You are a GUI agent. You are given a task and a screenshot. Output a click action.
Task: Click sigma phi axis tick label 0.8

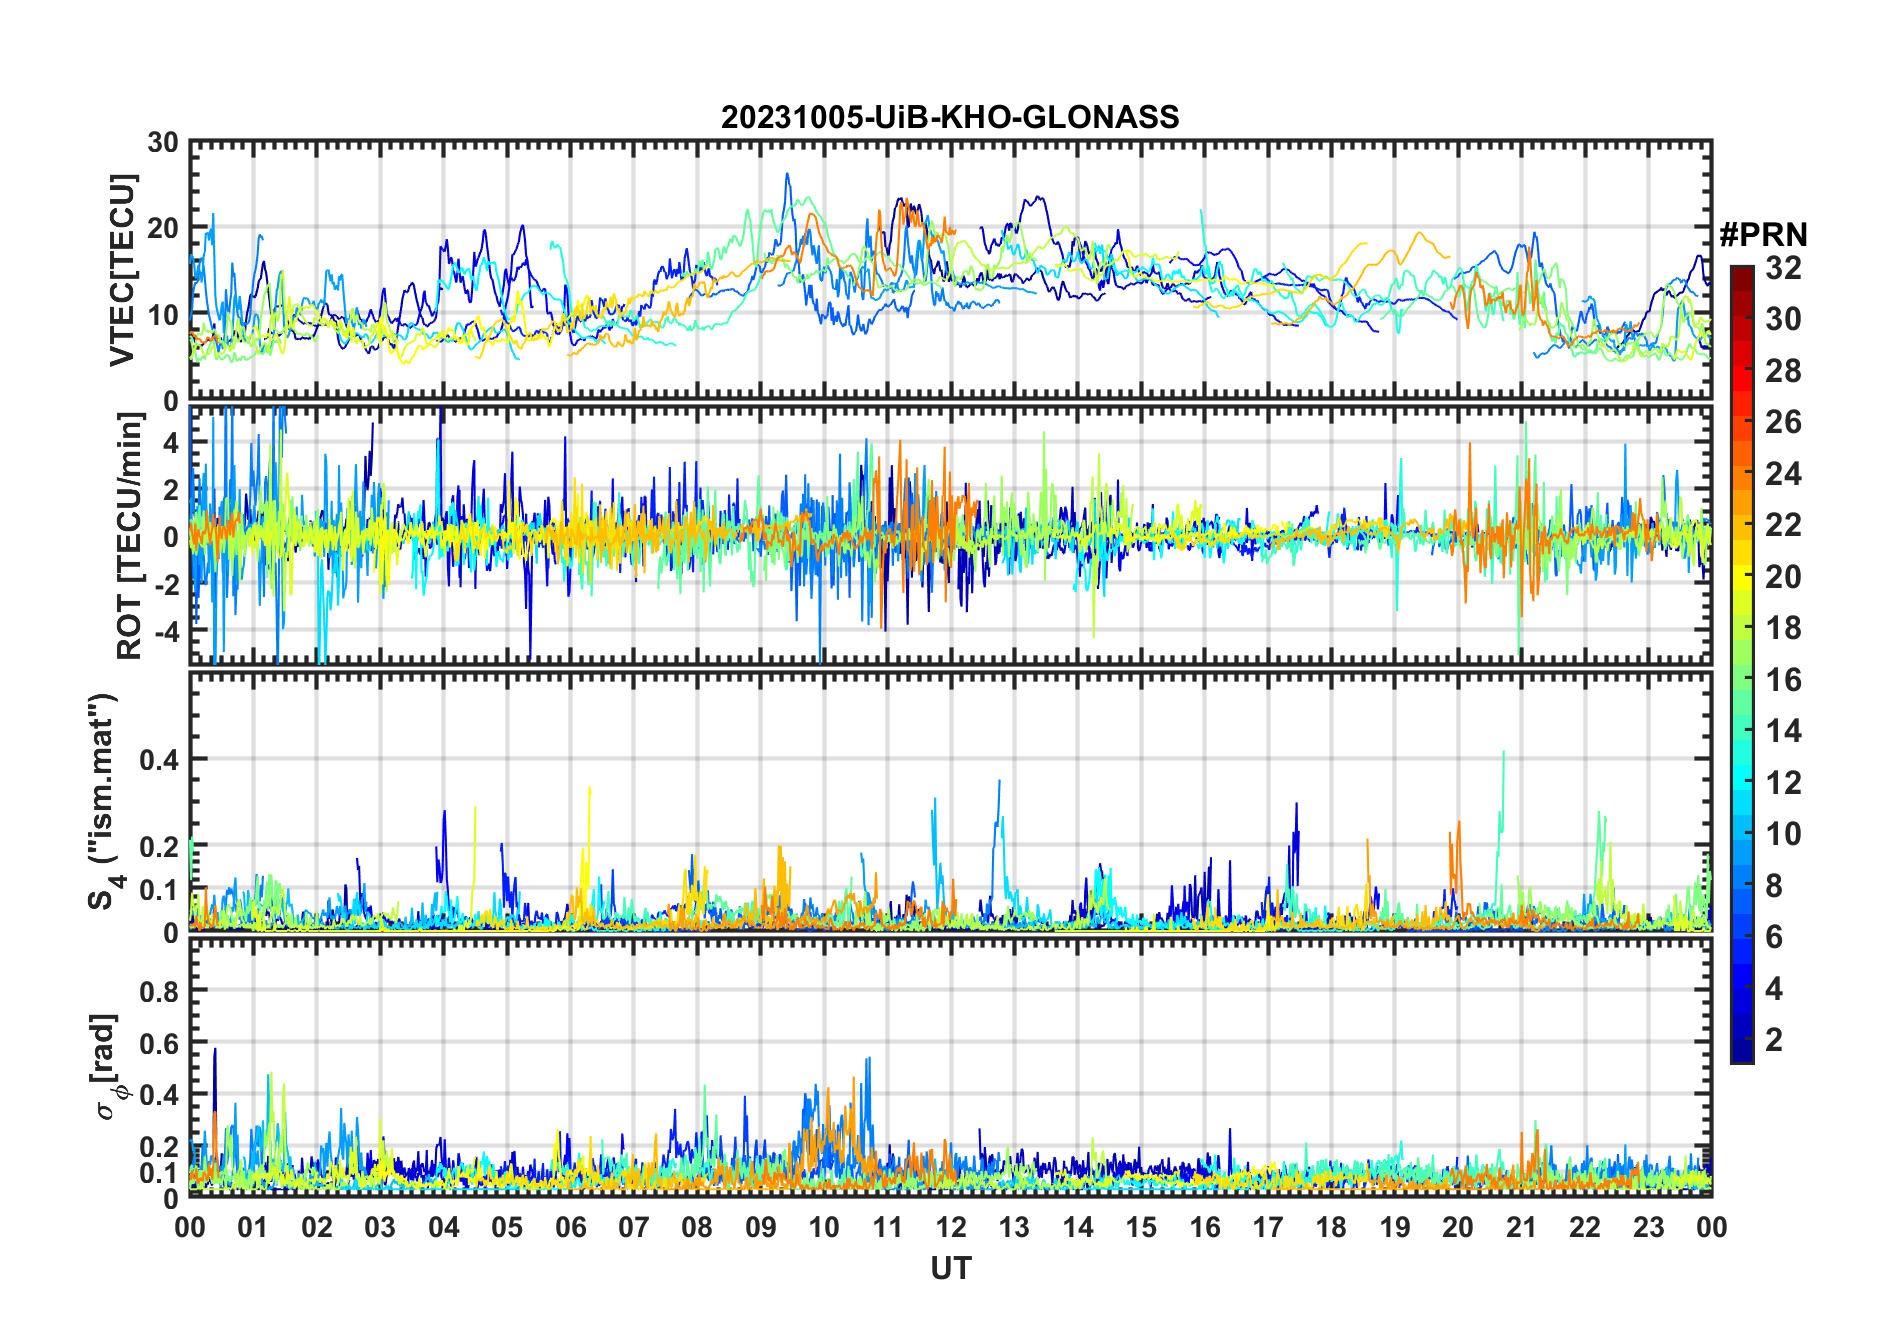coord(157,991)
